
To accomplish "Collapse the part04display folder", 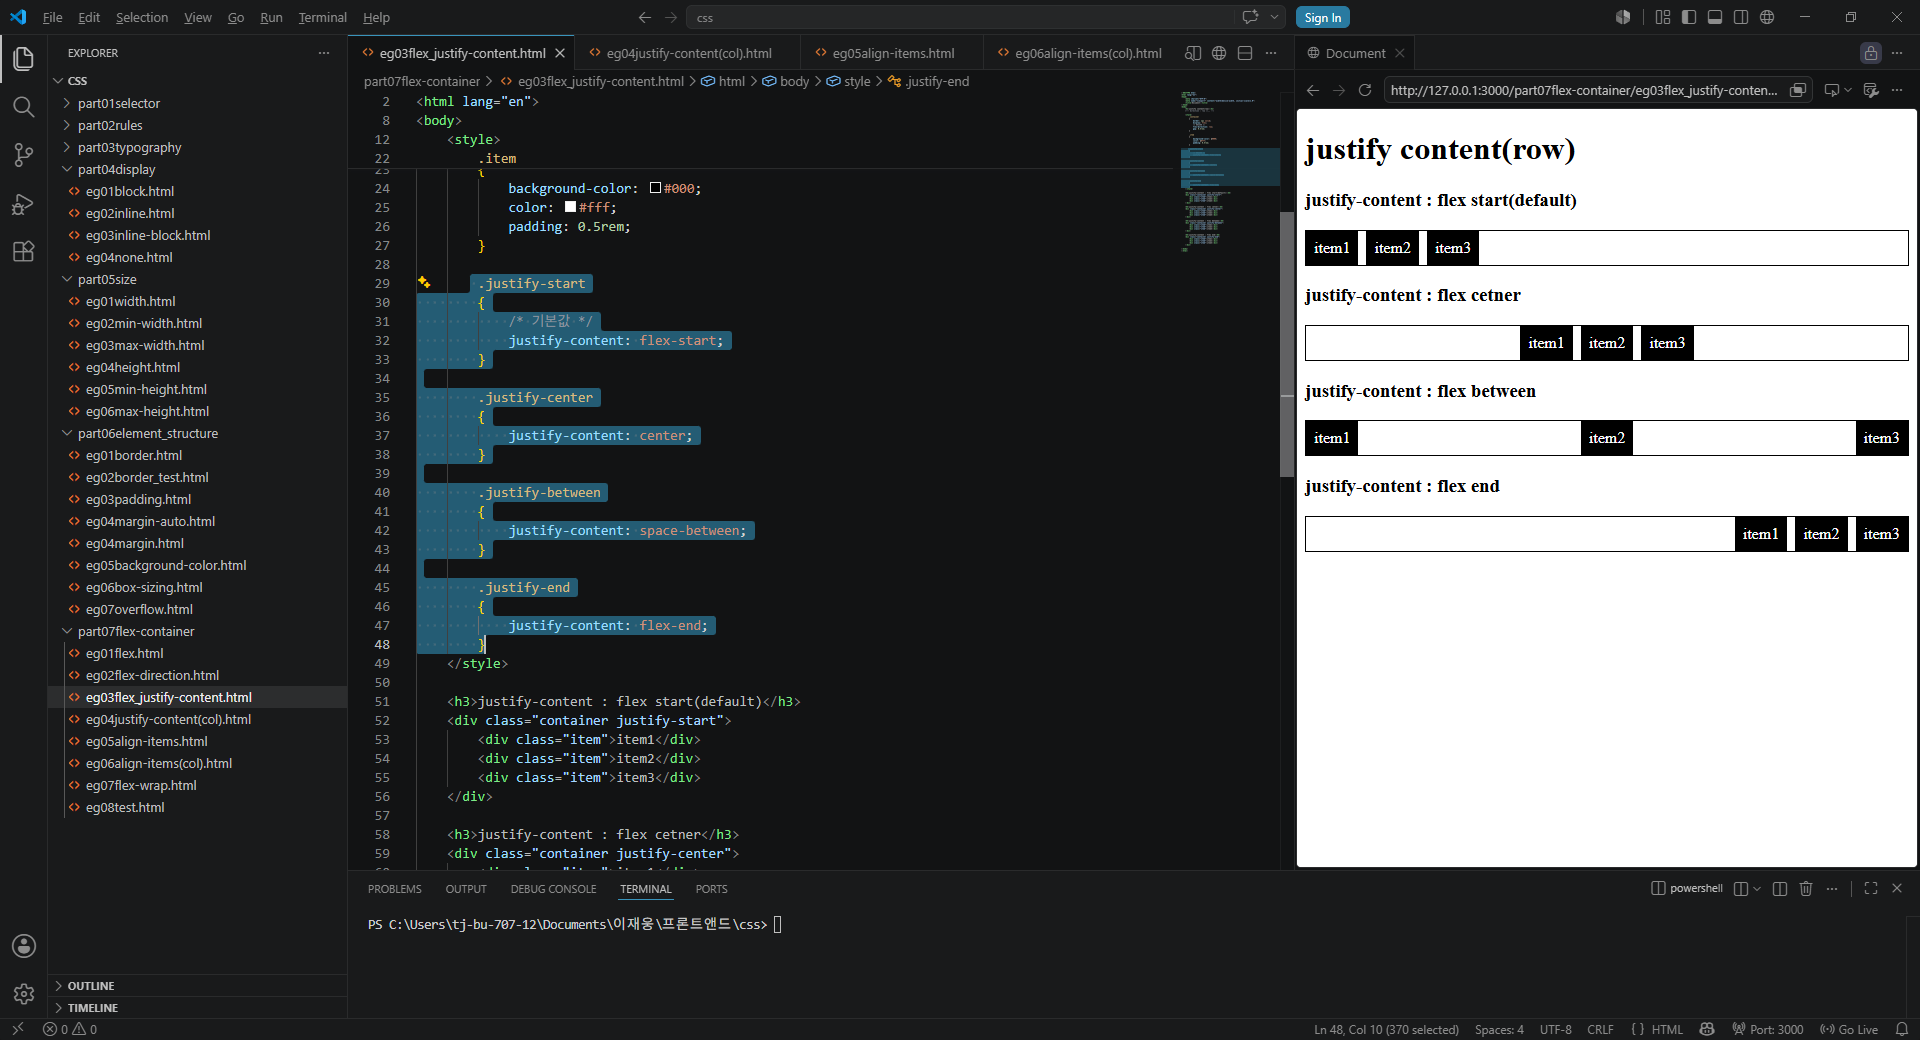I will coord(116,169).
